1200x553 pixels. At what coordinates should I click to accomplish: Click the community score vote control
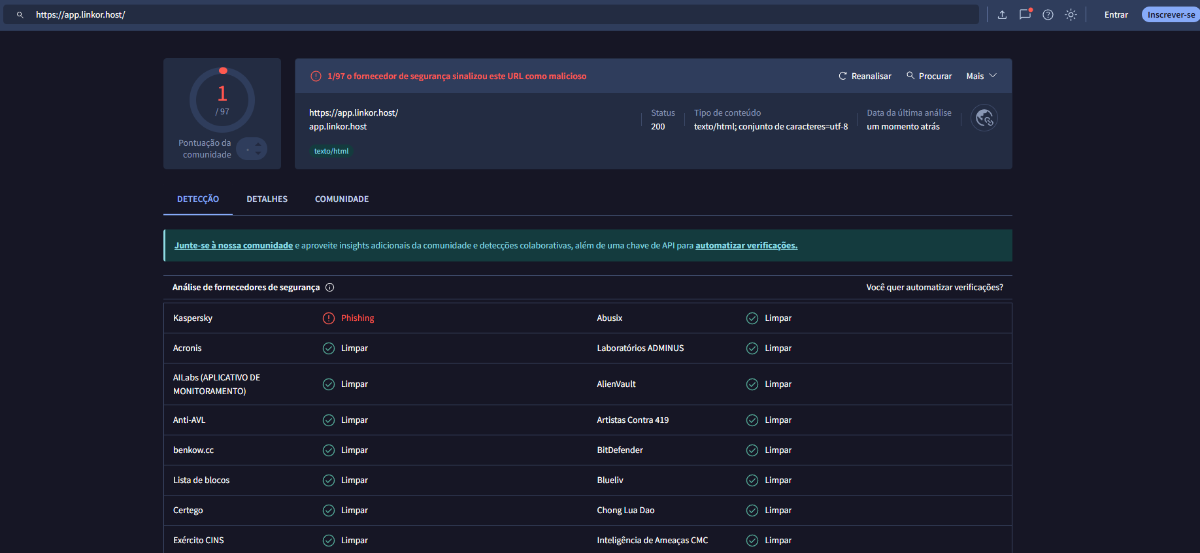tap(252, 149)
